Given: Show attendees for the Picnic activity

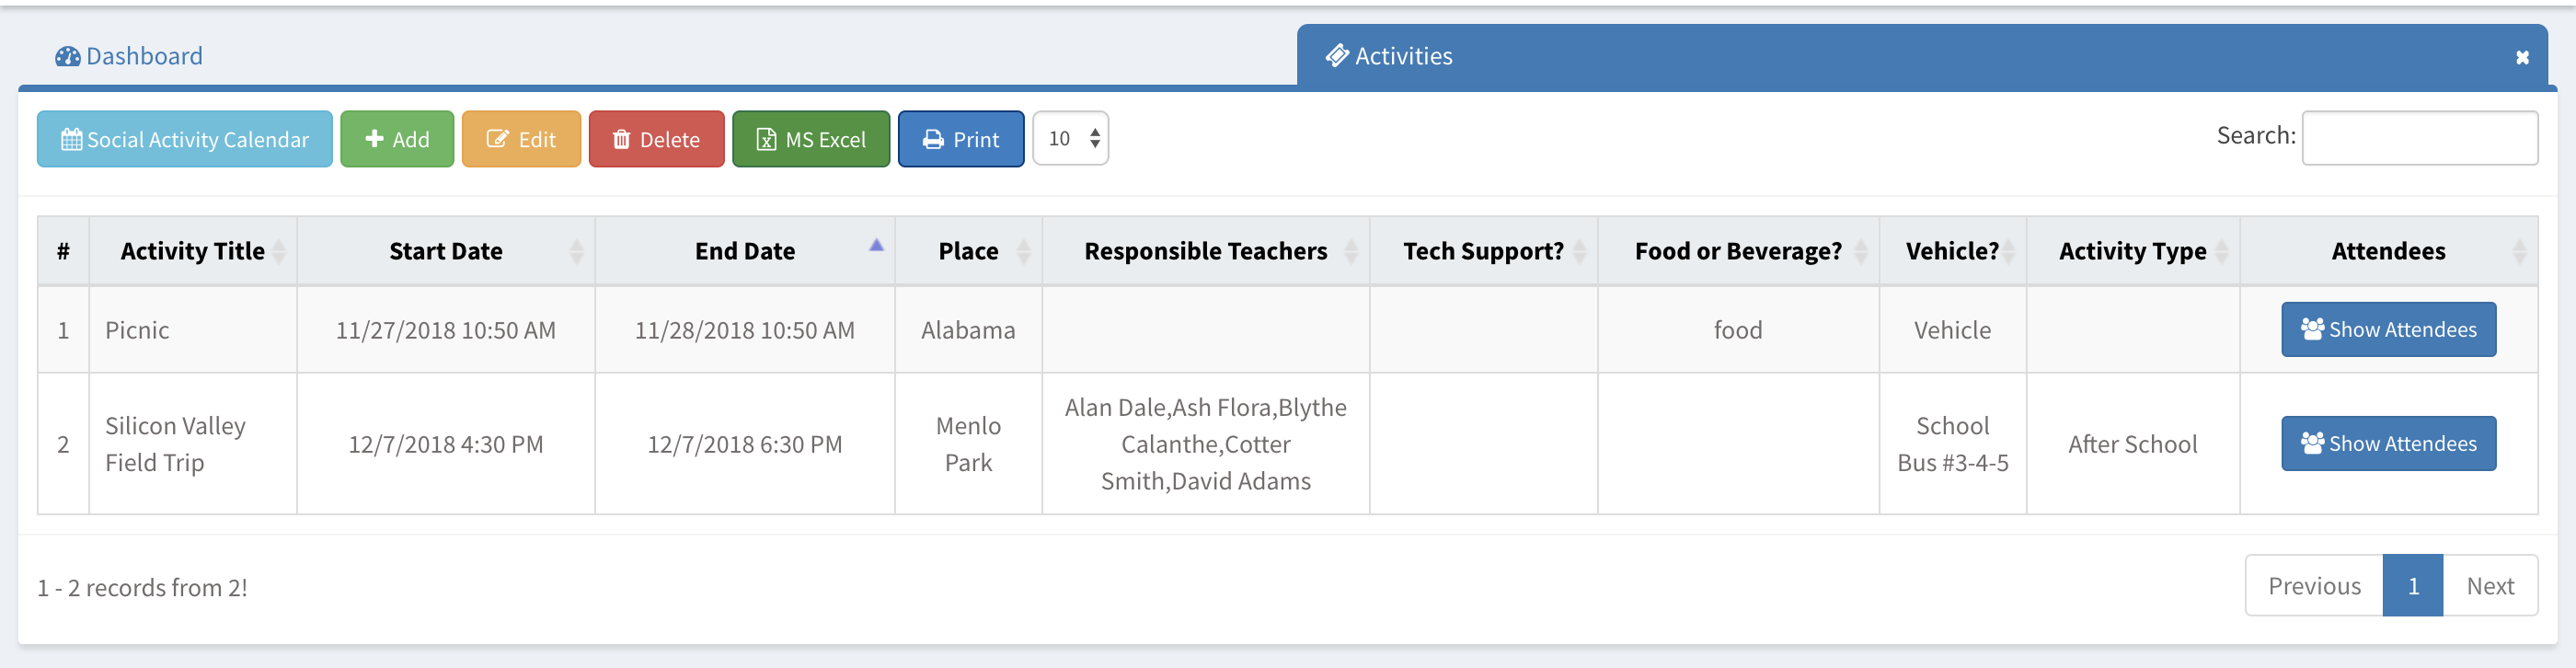Looking at the screenshot, I should coord(2388,329).
